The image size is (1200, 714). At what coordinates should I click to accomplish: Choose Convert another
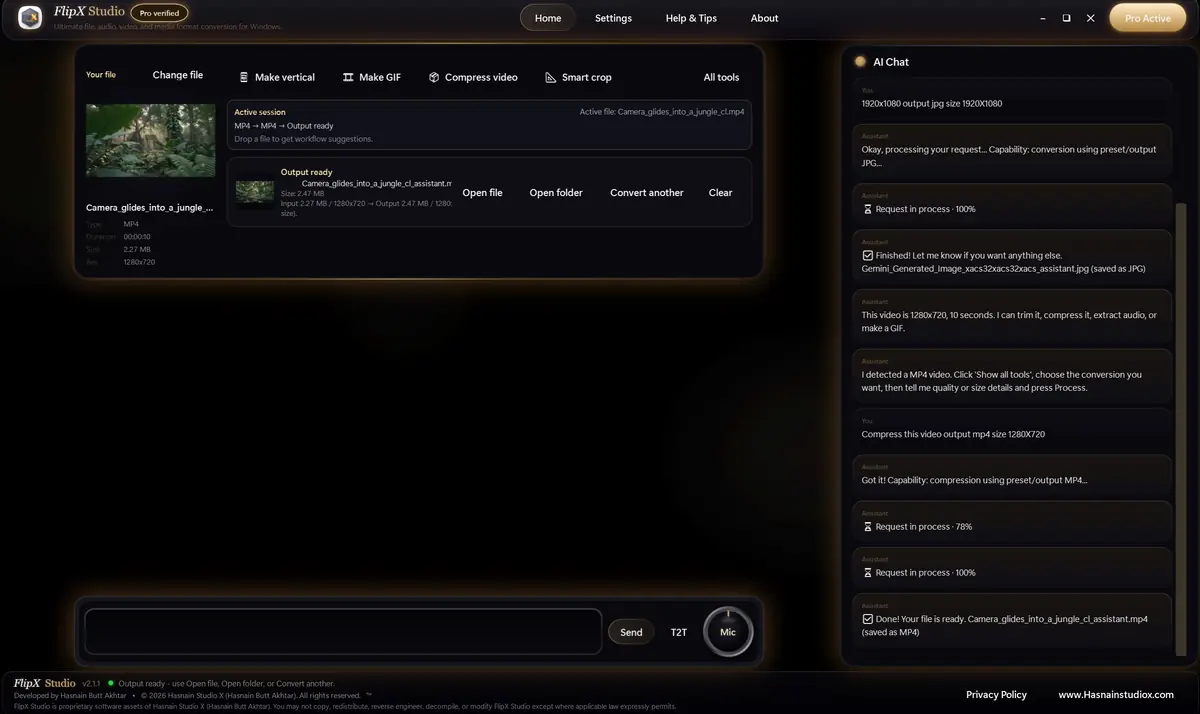coord(647,193)
